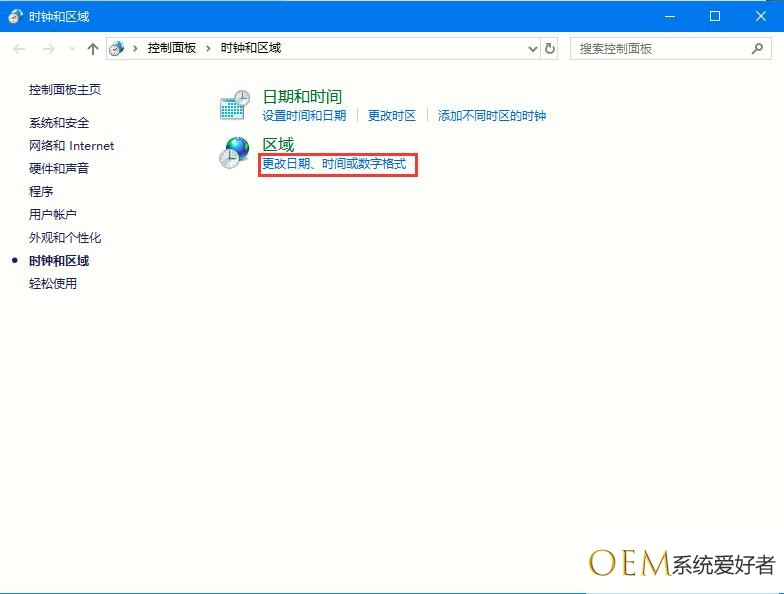
Task: Open the 更改时区 link
Action: tap(392, 116)
